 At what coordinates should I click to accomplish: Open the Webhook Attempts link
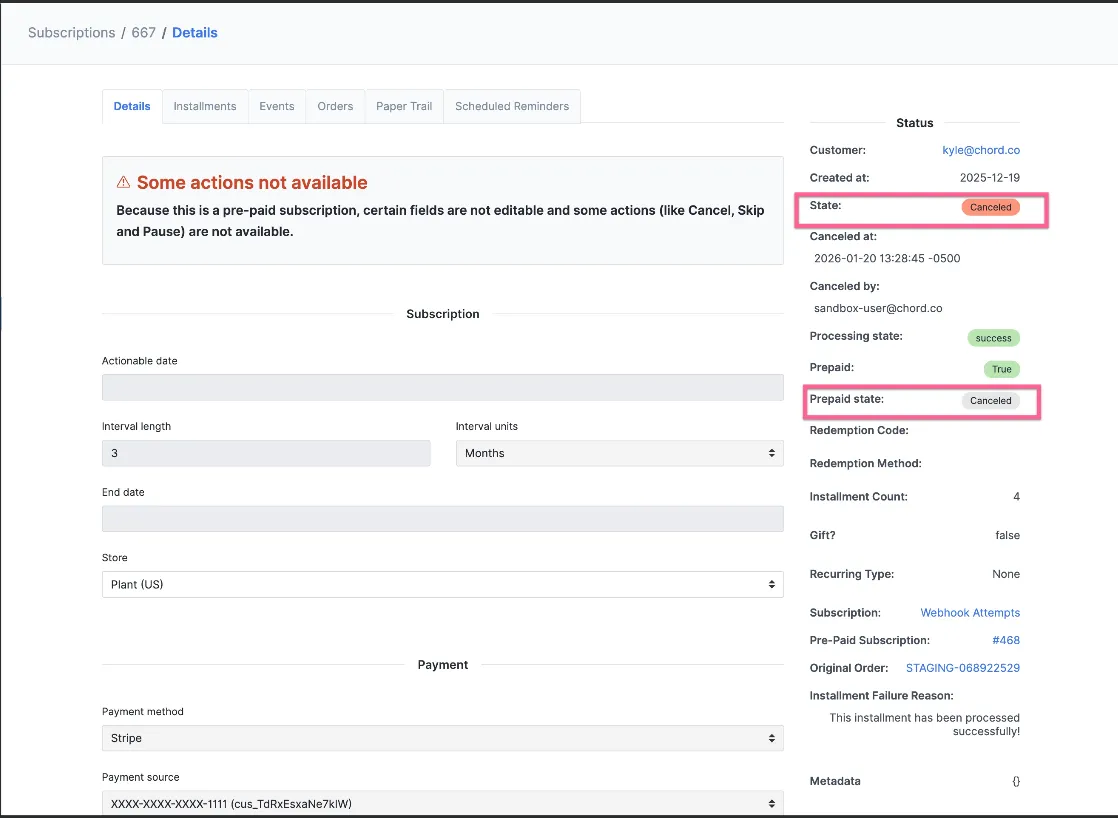tap(970, 613)
